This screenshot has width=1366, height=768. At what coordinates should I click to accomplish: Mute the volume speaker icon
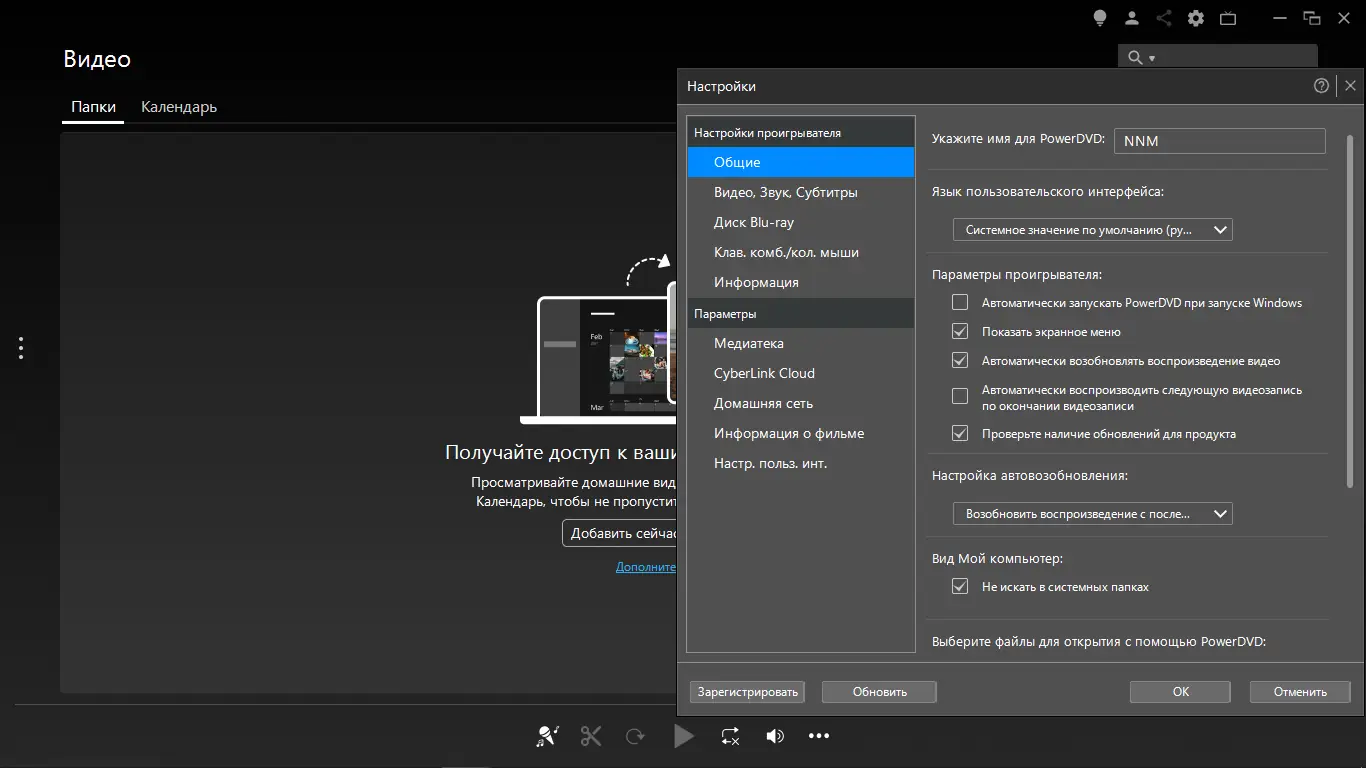tap(775, 737)
